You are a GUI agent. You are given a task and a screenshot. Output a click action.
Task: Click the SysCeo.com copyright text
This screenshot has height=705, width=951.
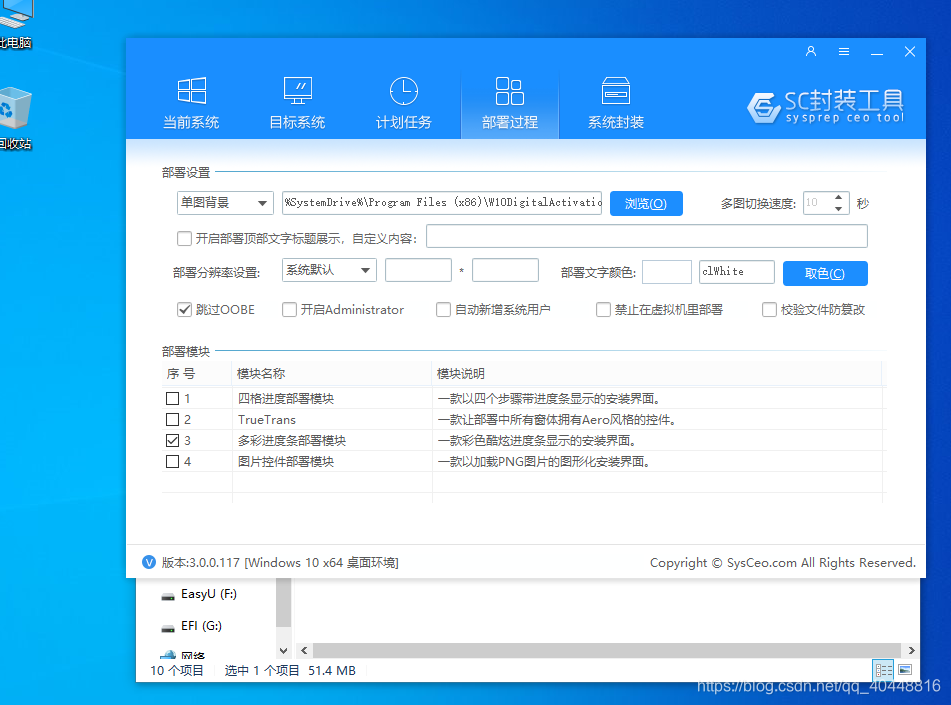(x=782, y=562)
